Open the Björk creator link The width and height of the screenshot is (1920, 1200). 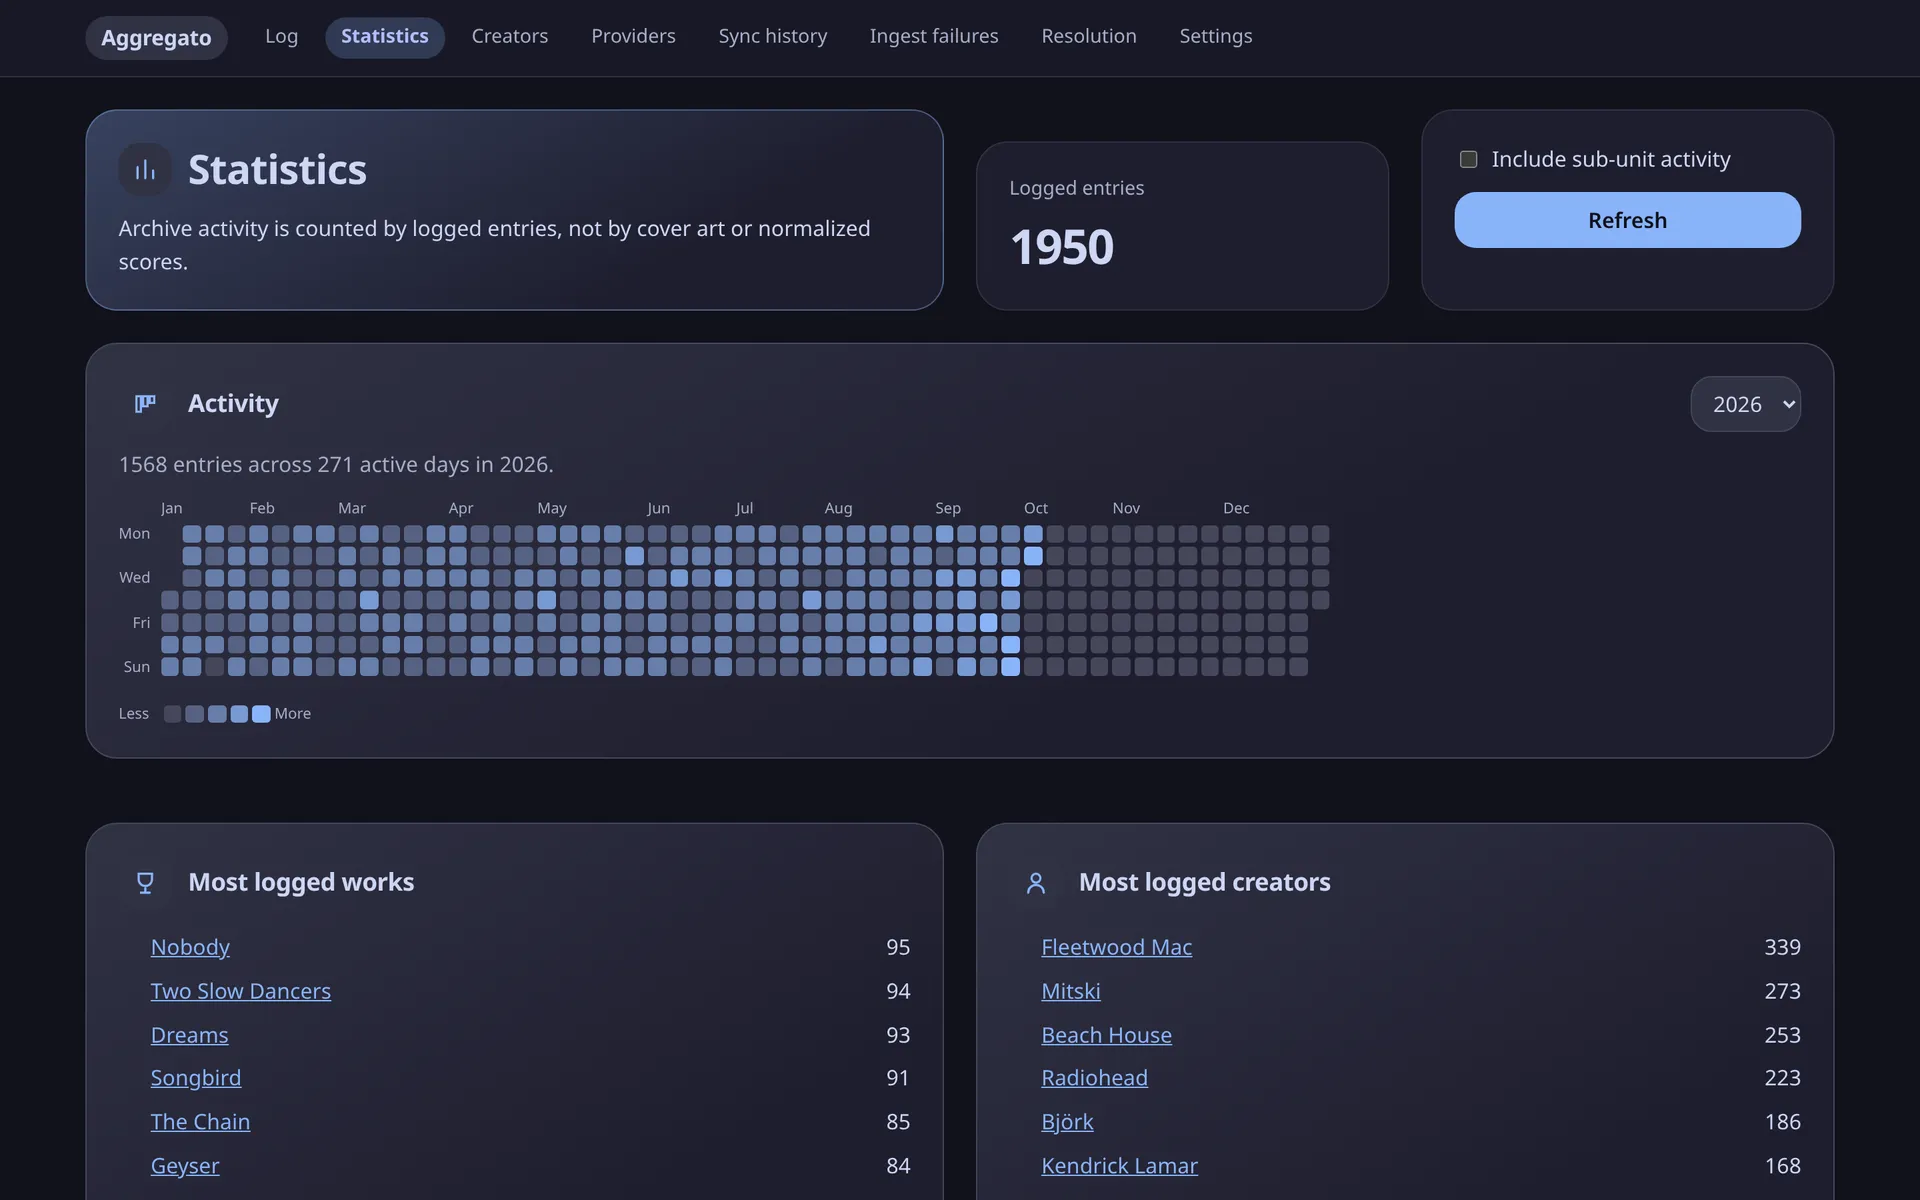[1067, 1122]
